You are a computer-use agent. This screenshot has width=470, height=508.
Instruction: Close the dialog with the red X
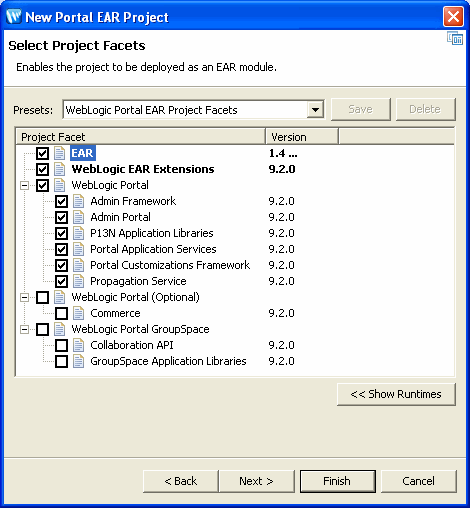453,16
